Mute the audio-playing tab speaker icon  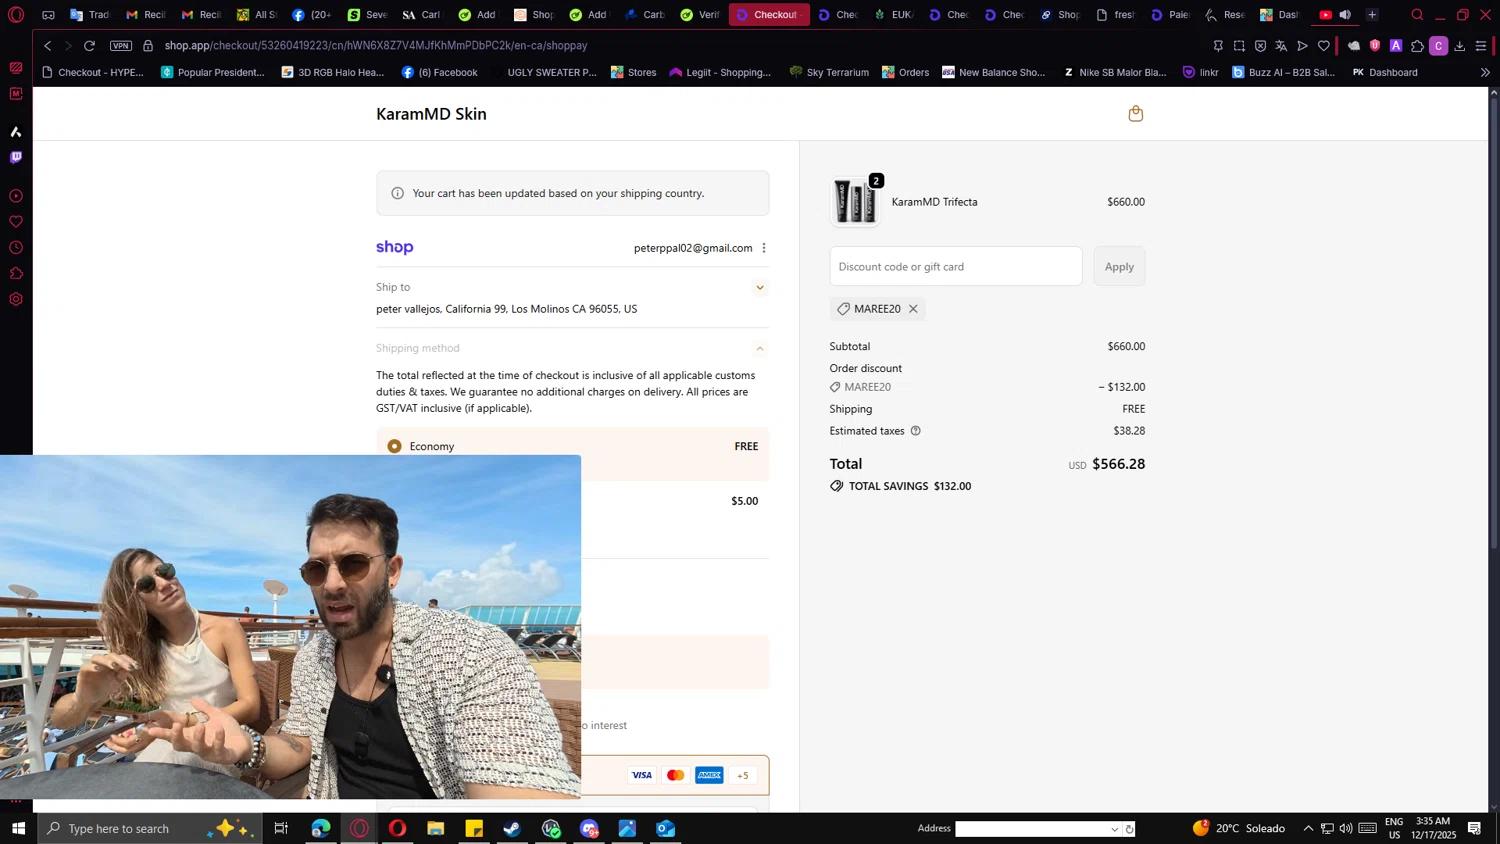point(1345,15)
